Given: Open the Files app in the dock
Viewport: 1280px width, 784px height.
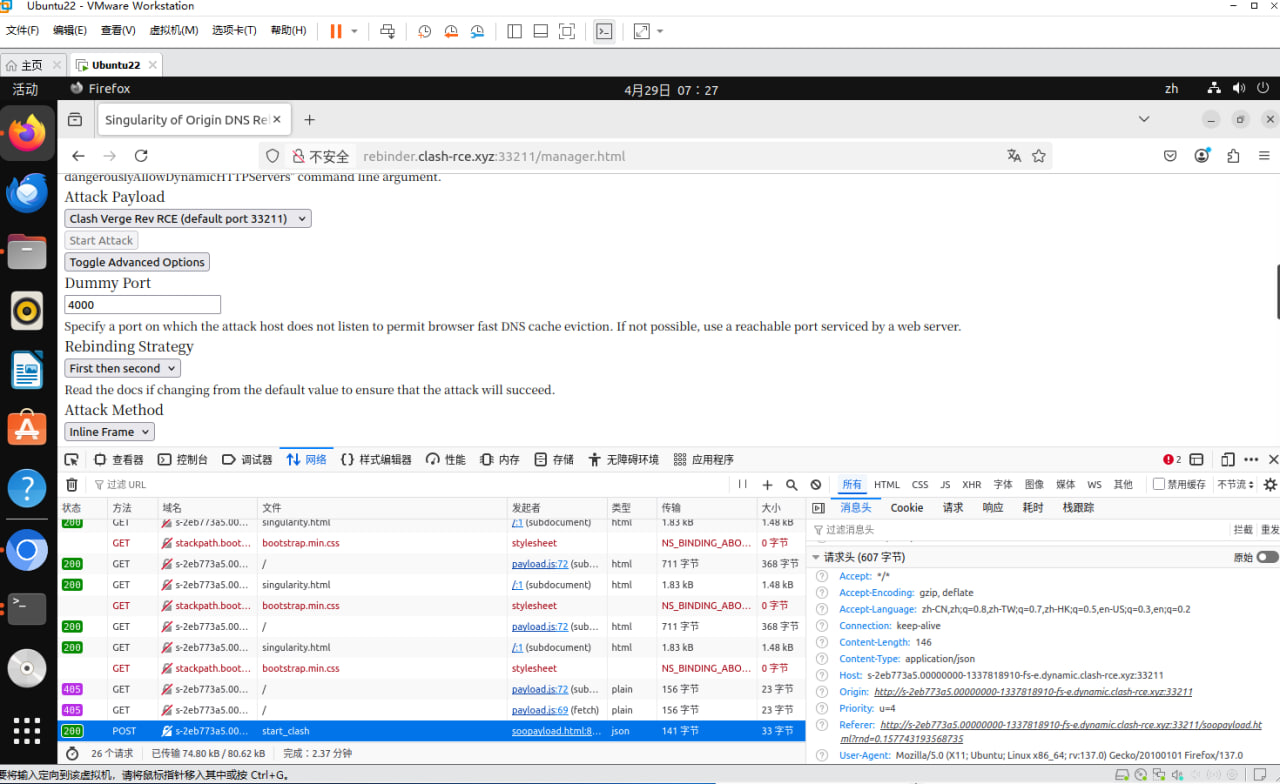Looking at the screenshot, I should (x=27, y=251).
